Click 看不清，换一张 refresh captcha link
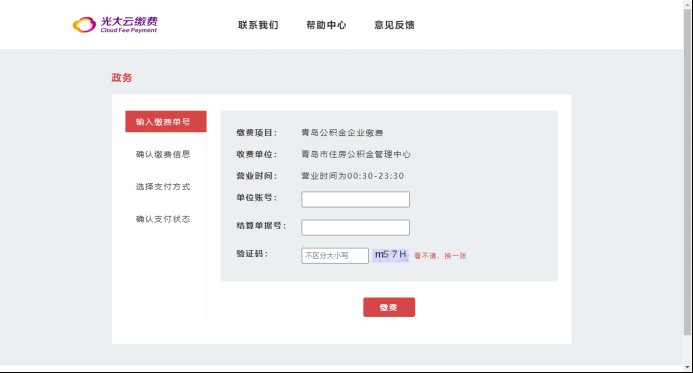Viewport: 693px width, 373px height. click(x=440, y=256)
